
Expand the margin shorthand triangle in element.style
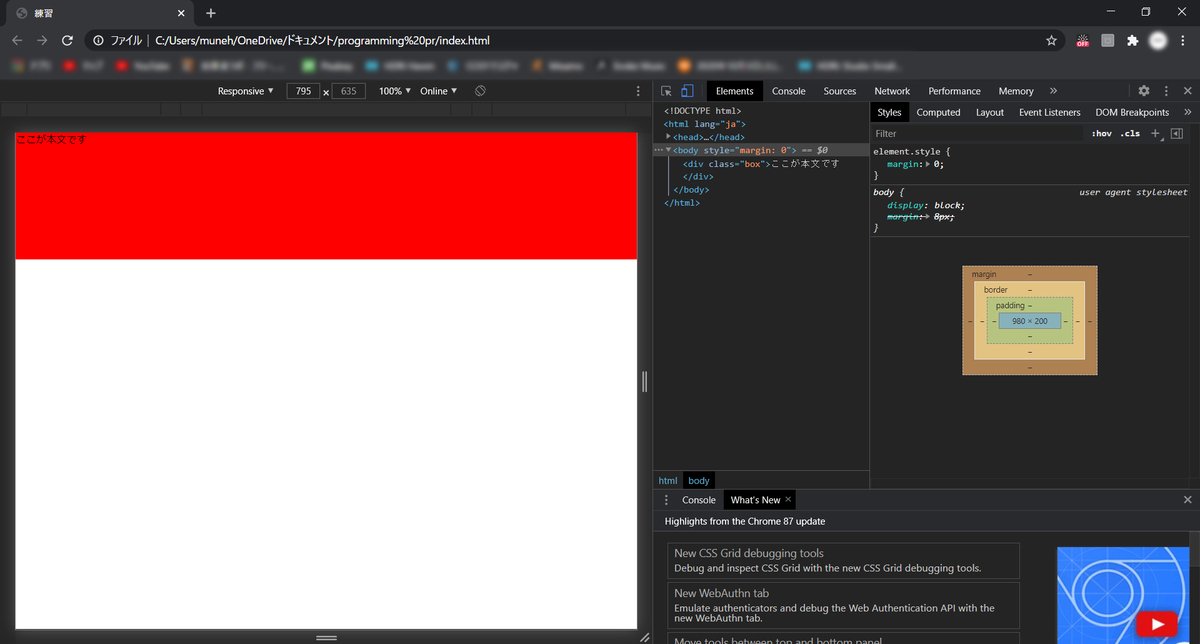(x=928, y=164)
